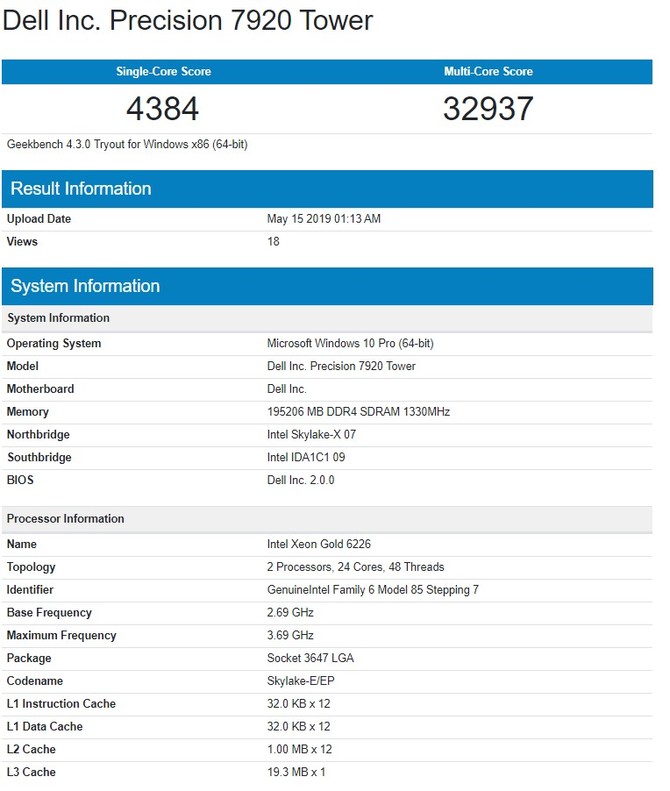This screenshot has width=670, height=791.
Task: Click the processor Name label
Action: tap(22, 544)
